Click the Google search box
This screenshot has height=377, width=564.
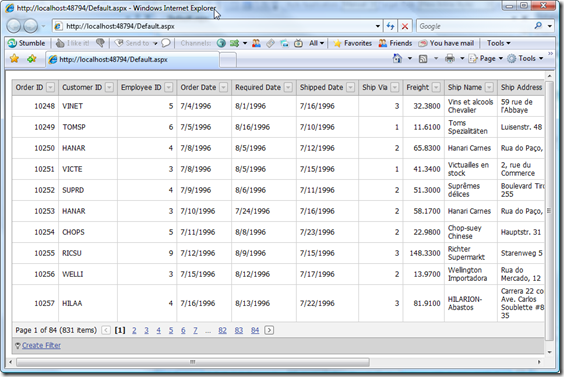[475, 26]
